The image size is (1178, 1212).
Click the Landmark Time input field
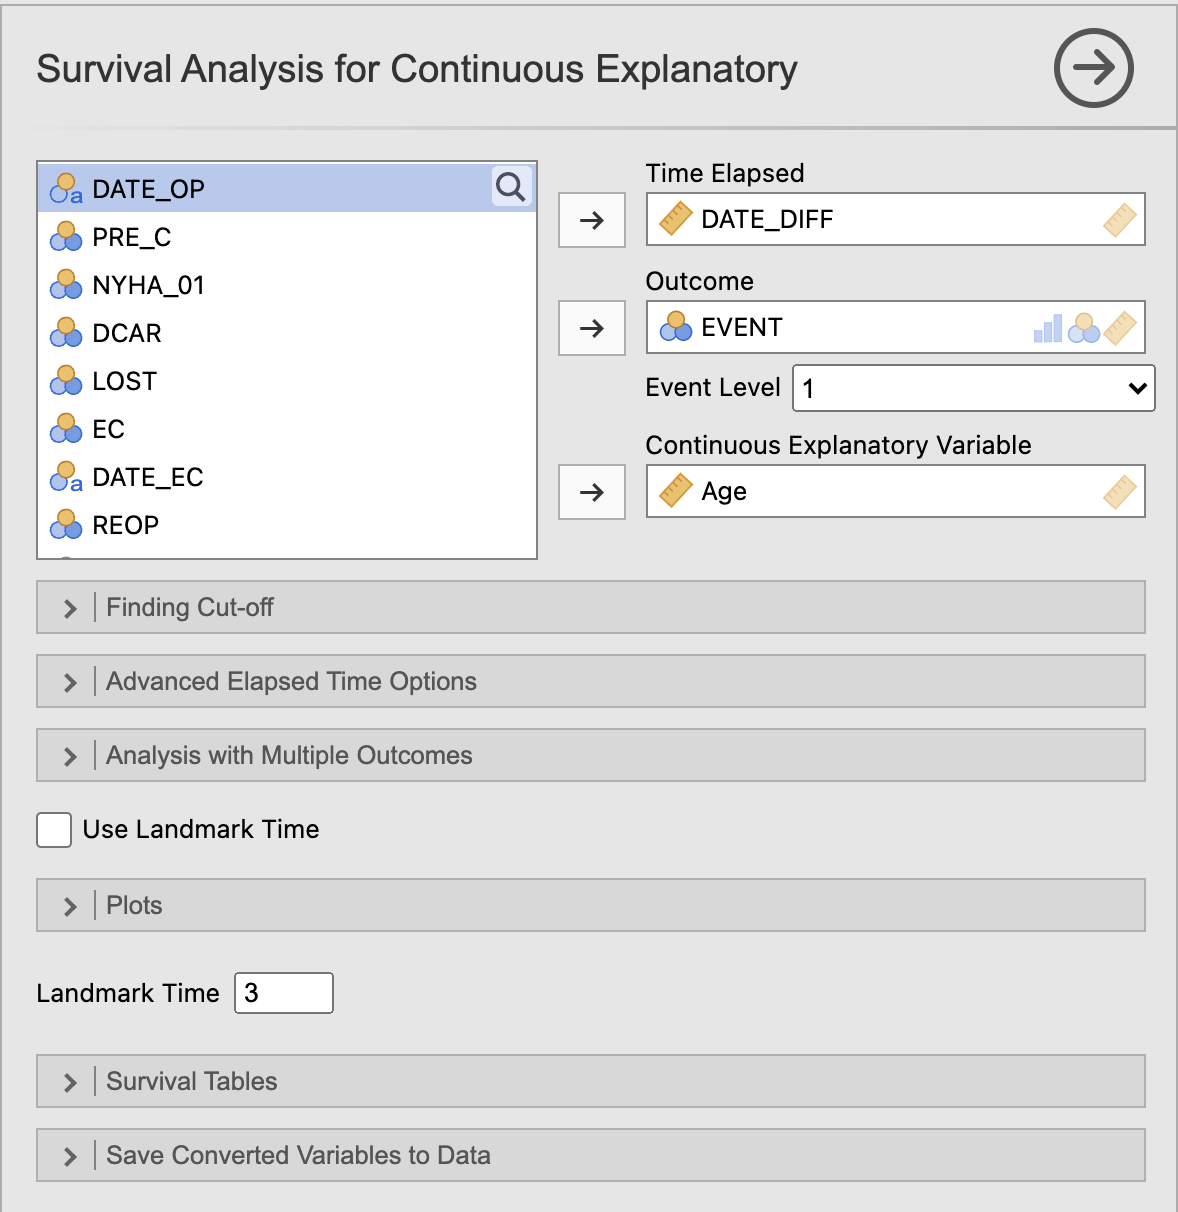click(284, 993)
